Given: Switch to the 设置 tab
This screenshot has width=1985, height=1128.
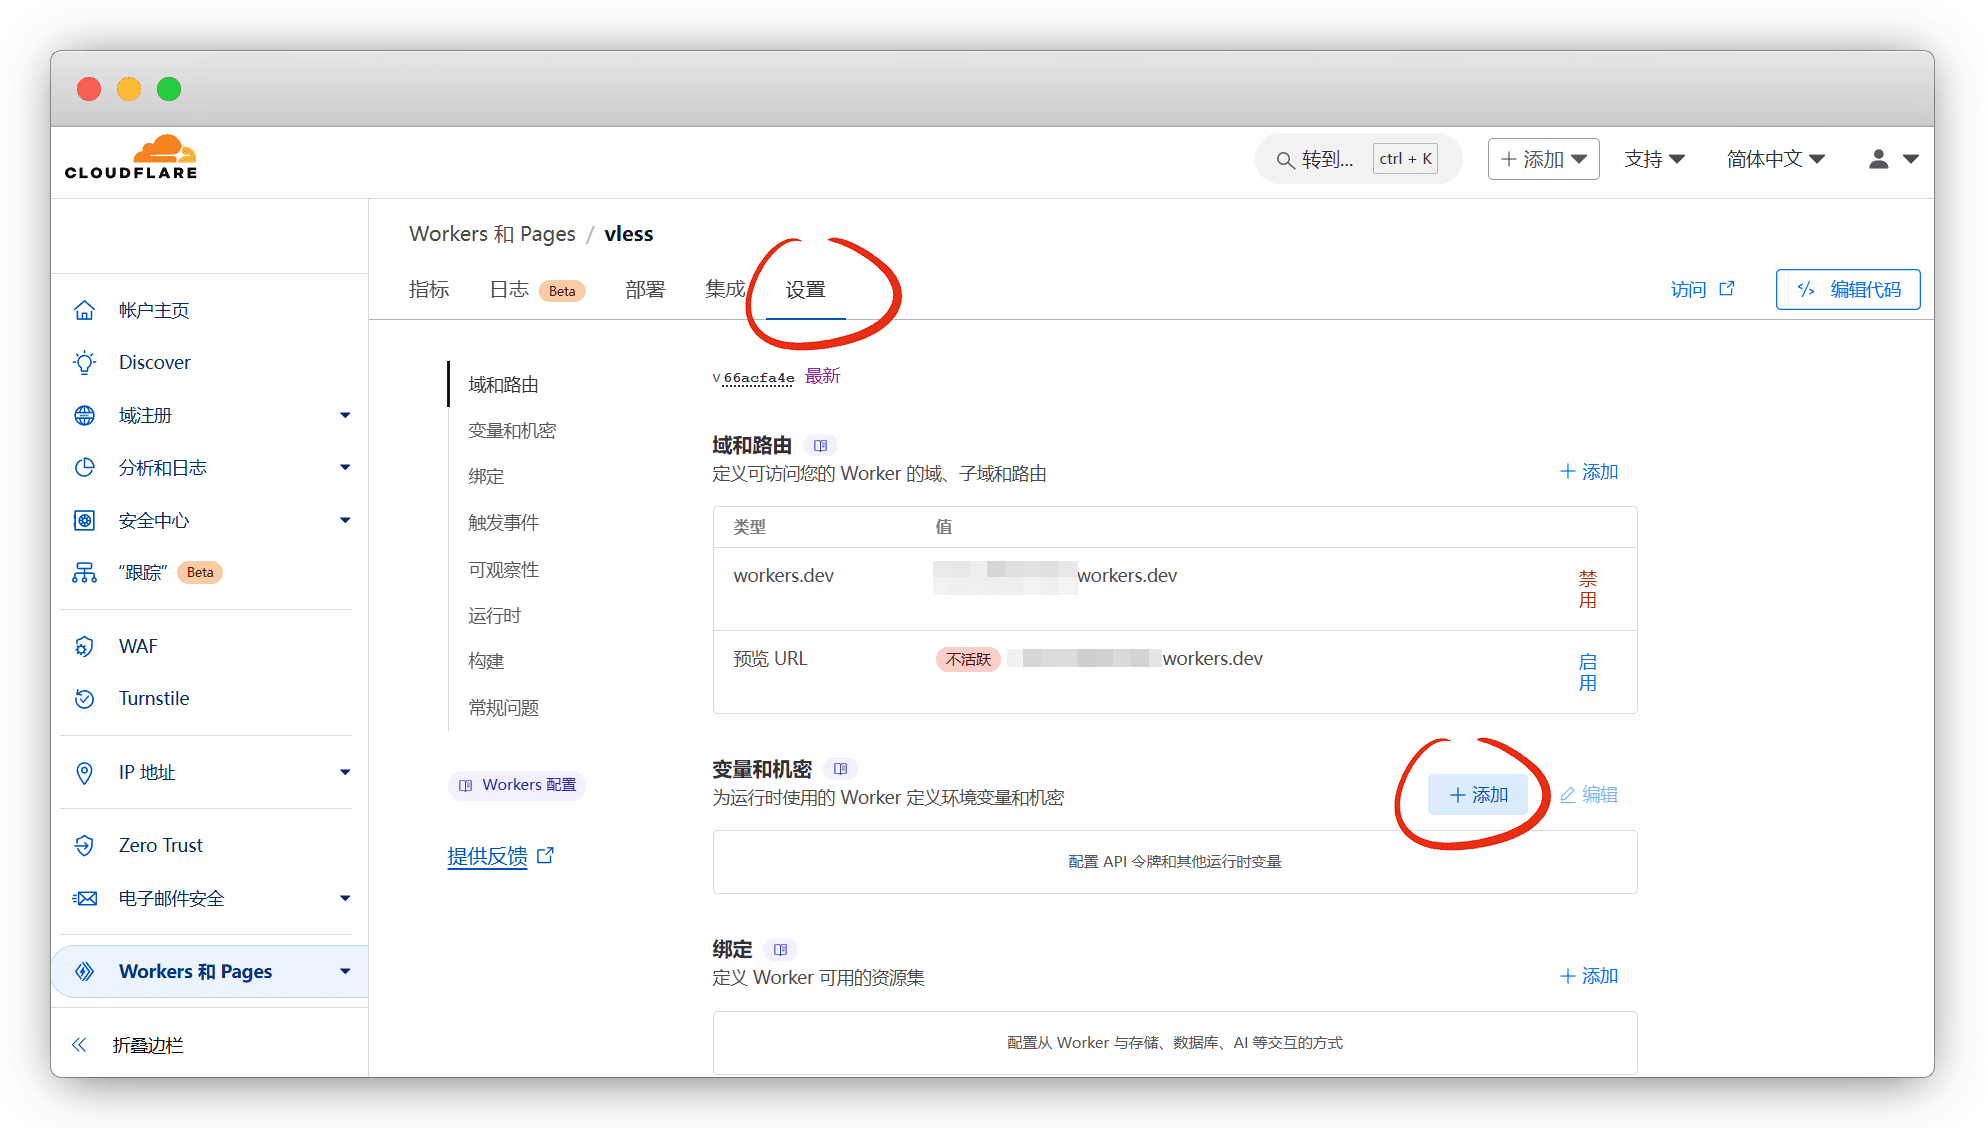Looking at the screenshot, I should coord(805,290).
